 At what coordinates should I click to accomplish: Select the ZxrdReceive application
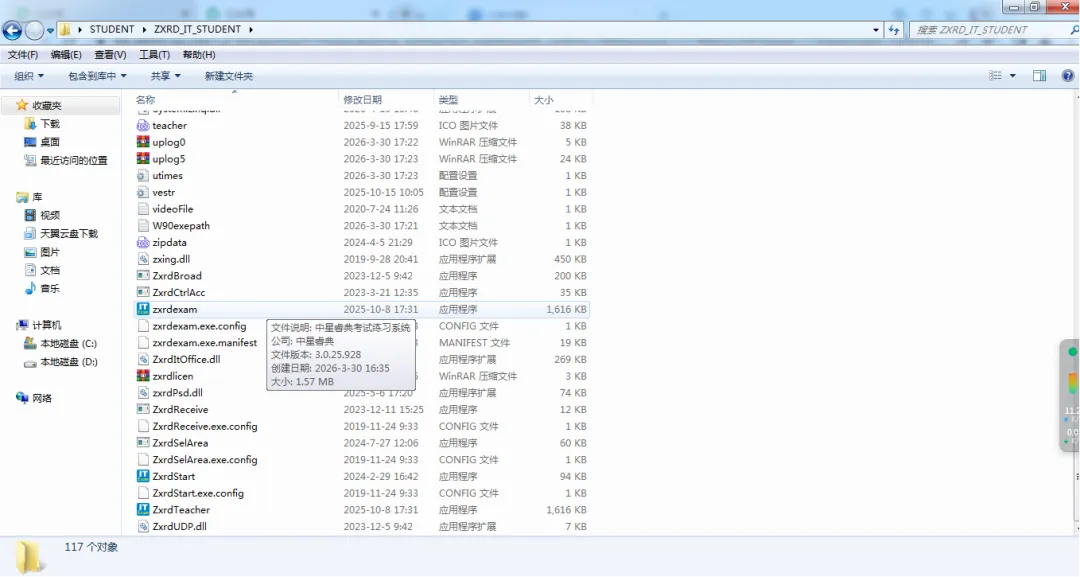182,409
